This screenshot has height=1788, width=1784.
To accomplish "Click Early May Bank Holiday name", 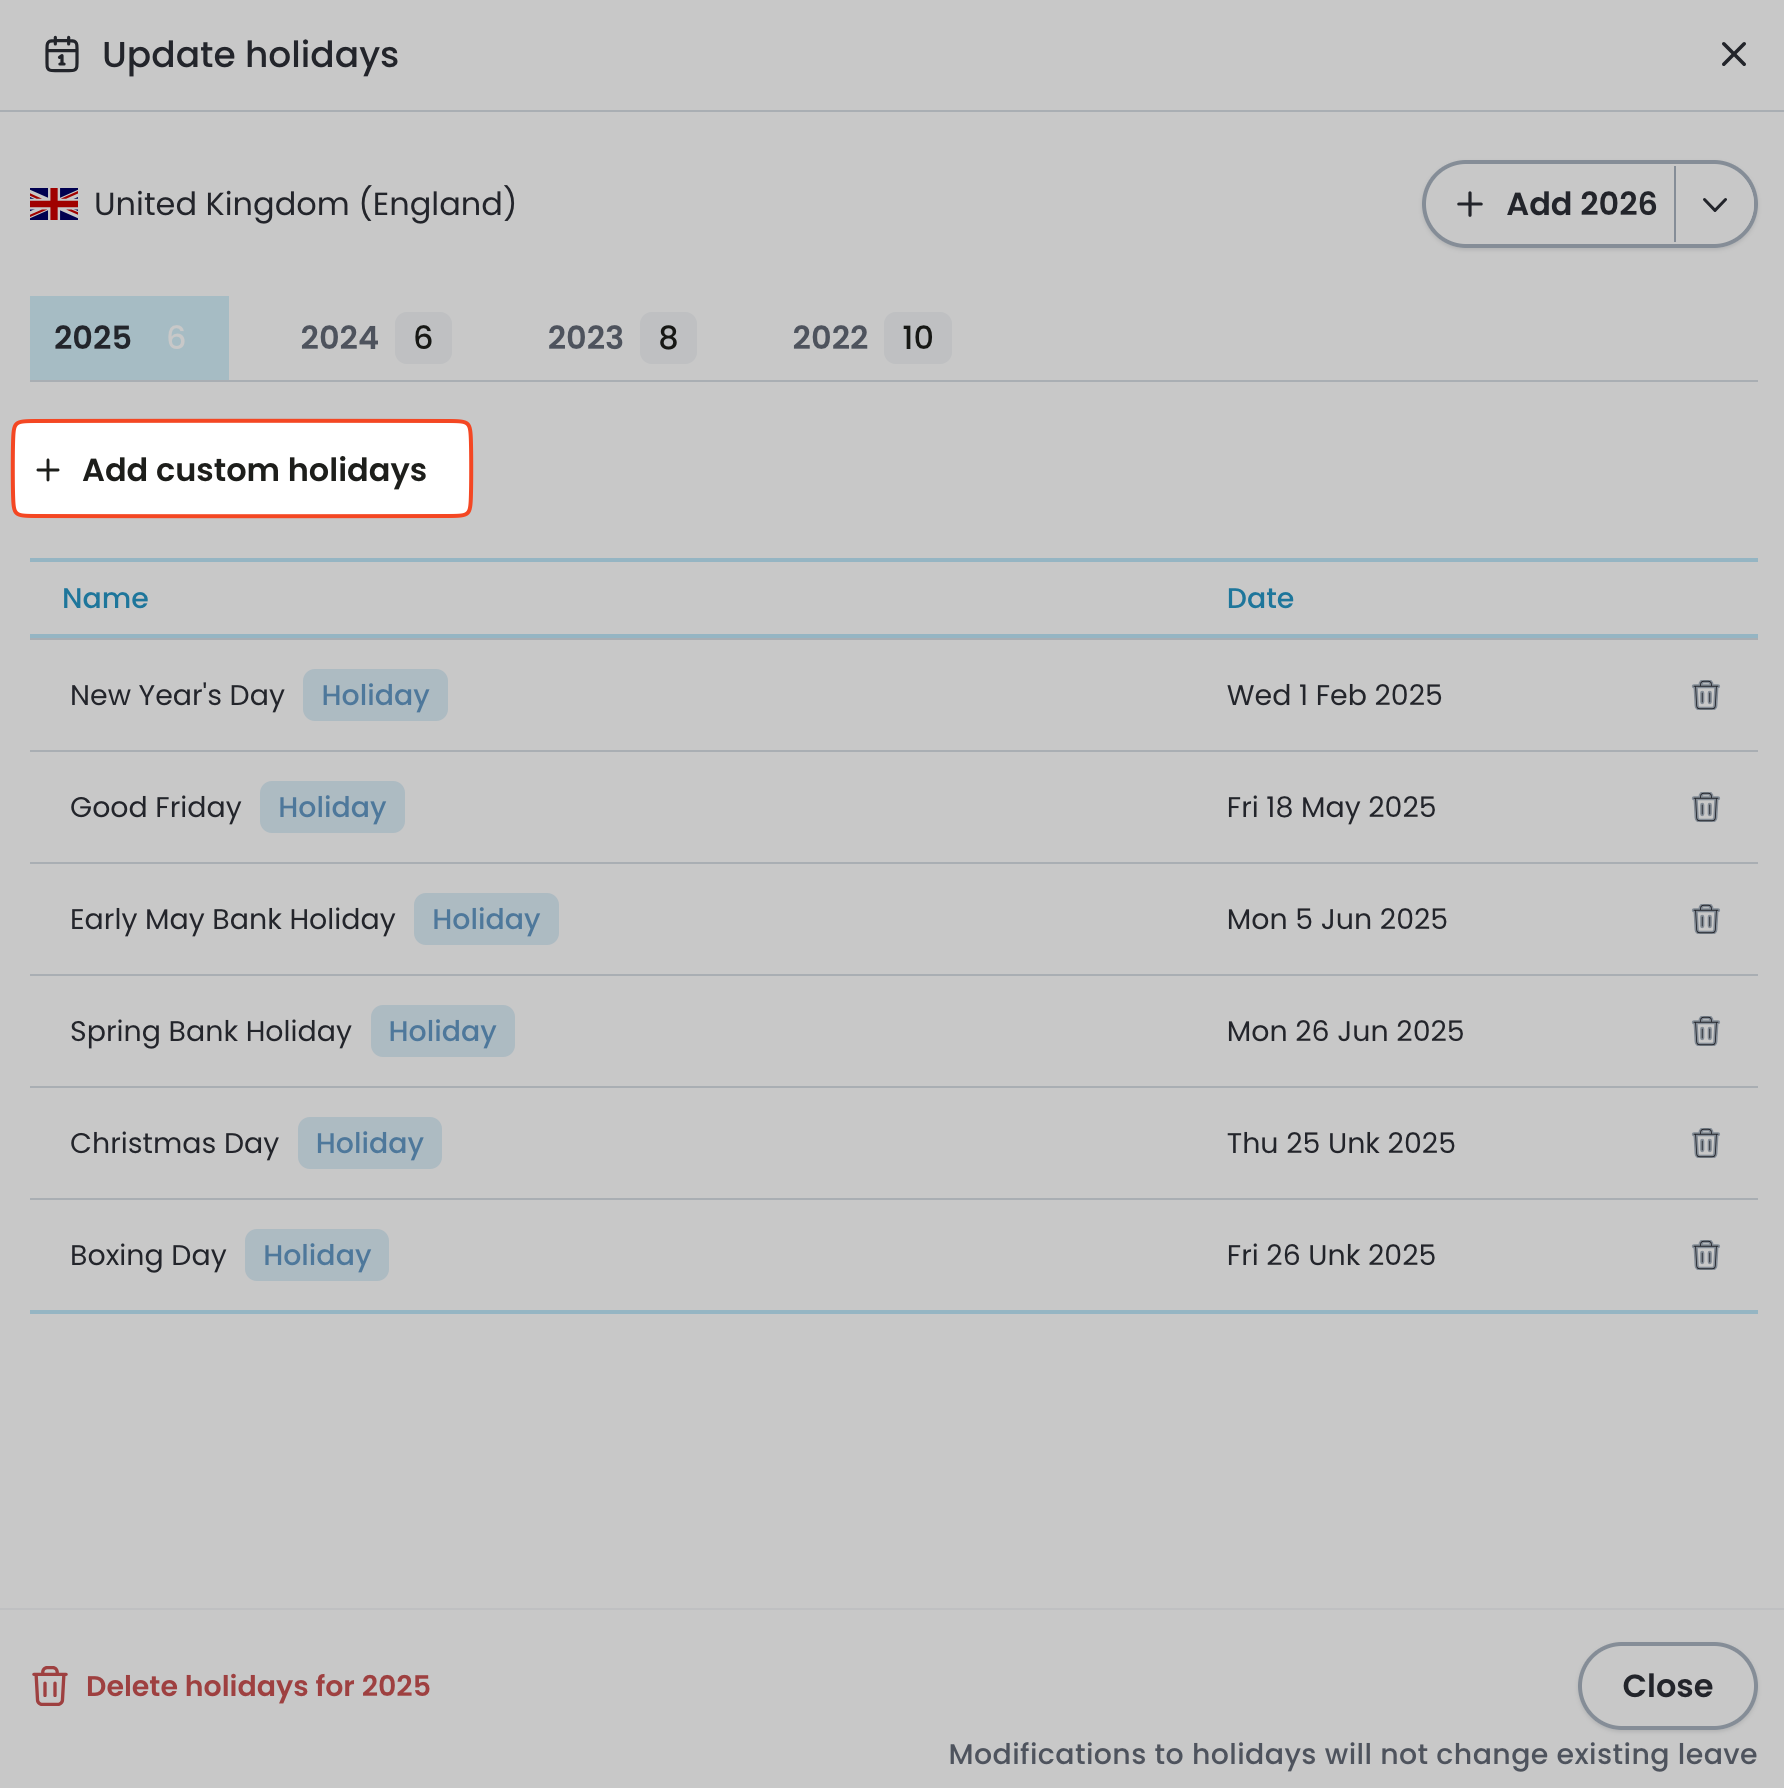I will pos(233,919).
